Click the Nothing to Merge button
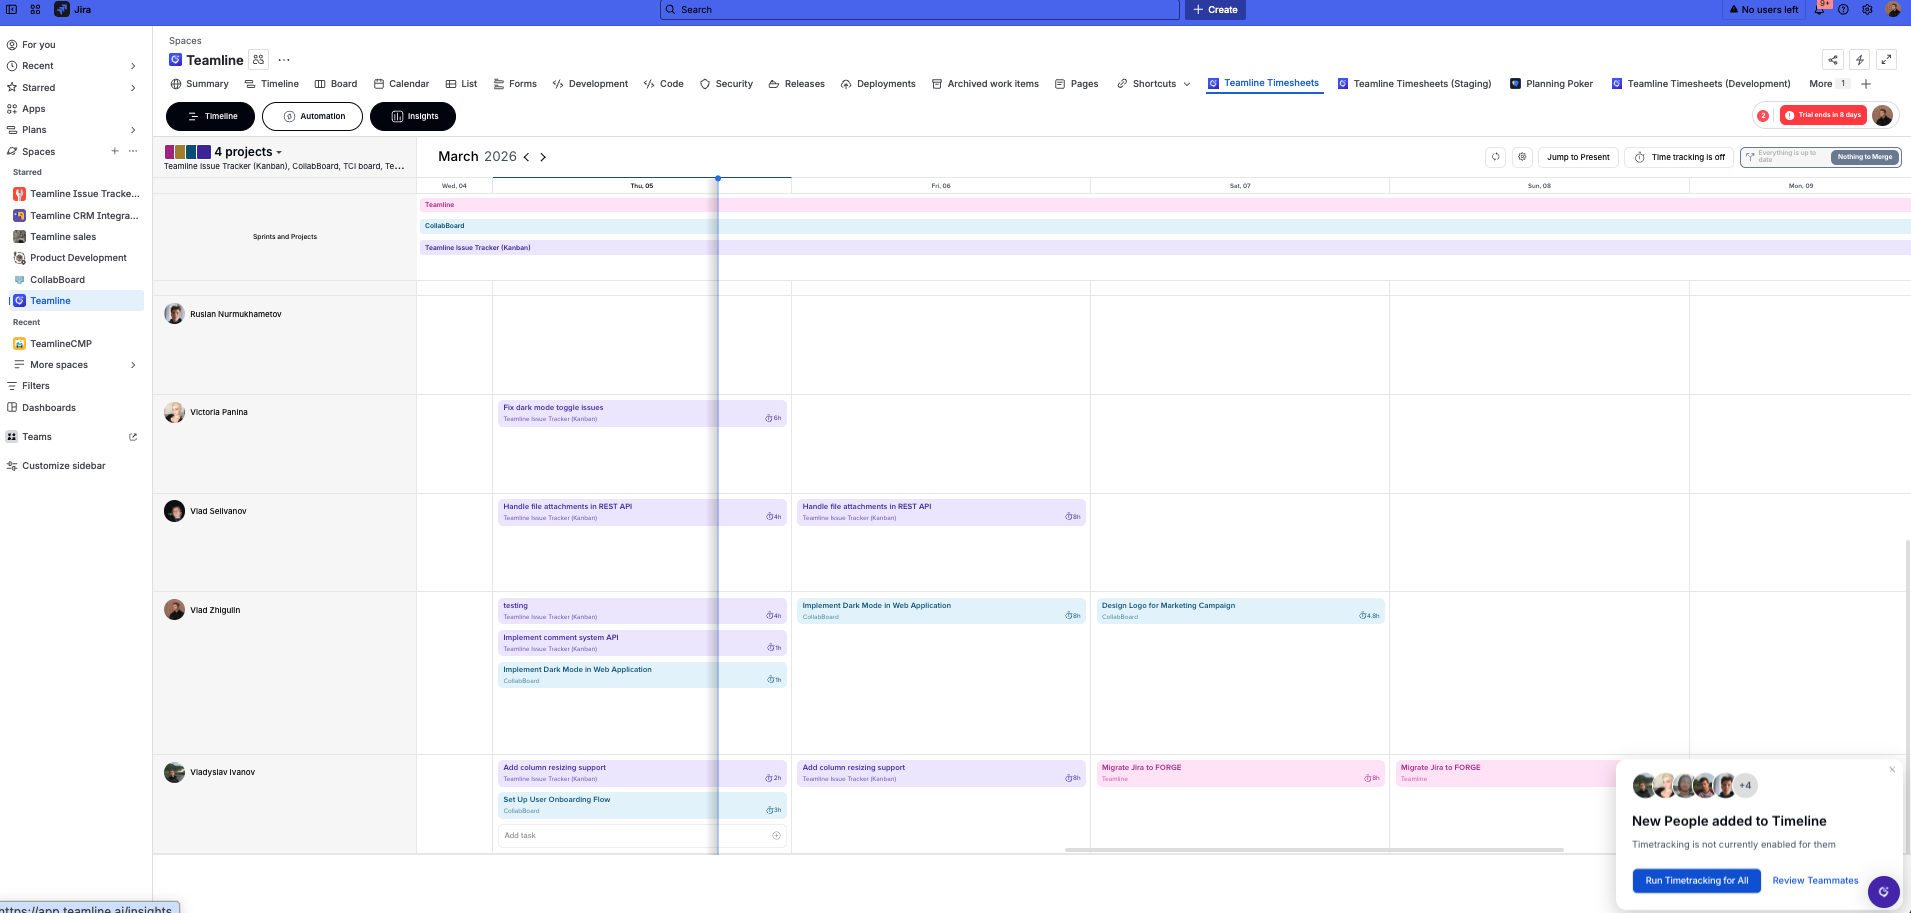The height and width of the screenshot is (913, 1911). (1865, 157)
